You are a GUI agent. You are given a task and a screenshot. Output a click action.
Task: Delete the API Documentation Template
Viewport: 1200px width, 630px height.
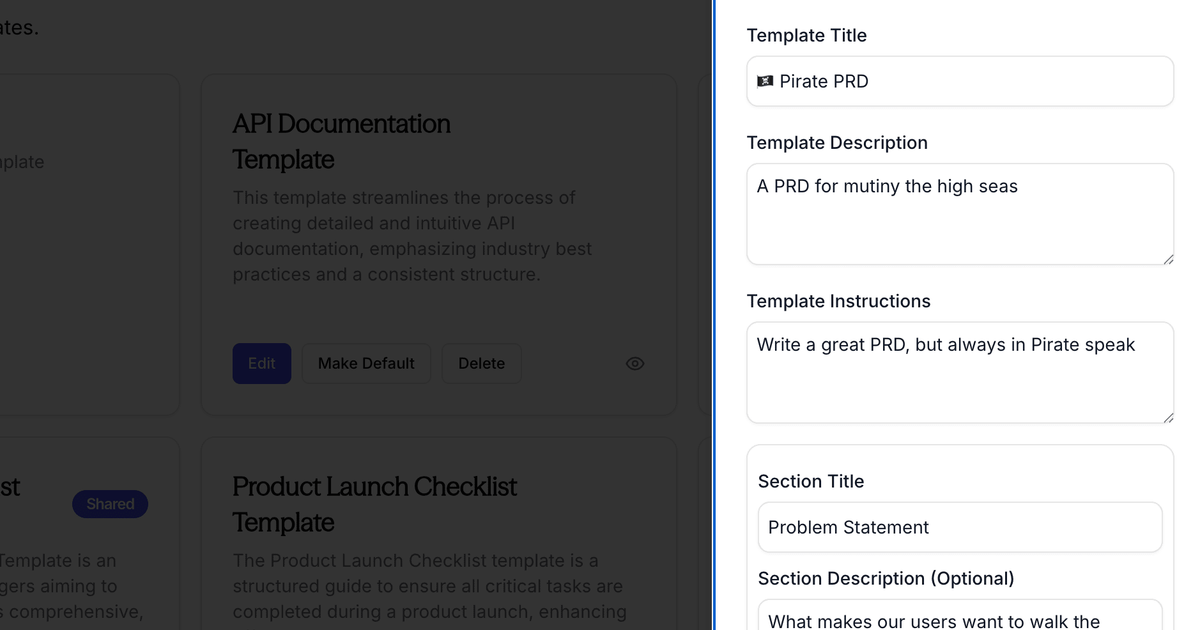[x=481, y=364]
